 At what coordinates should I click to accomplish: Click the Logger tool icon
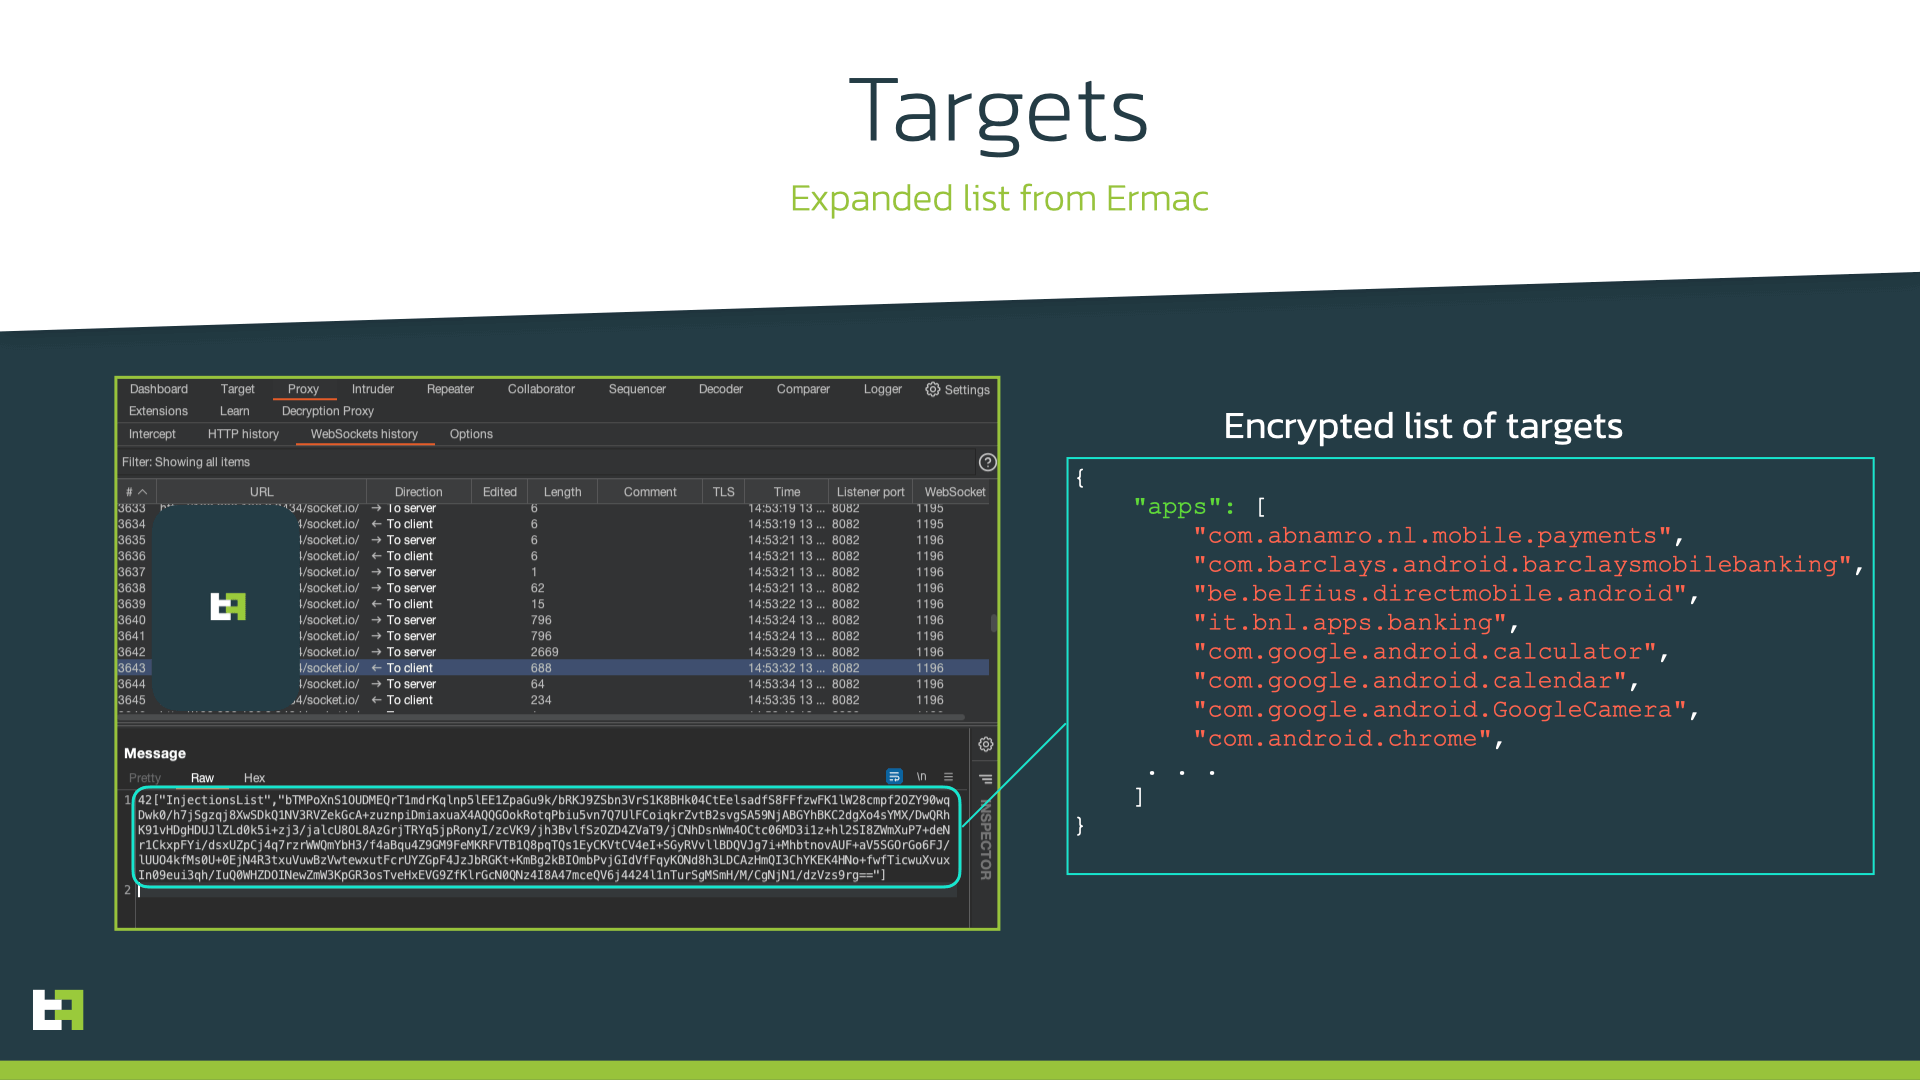tap(882, 389)
